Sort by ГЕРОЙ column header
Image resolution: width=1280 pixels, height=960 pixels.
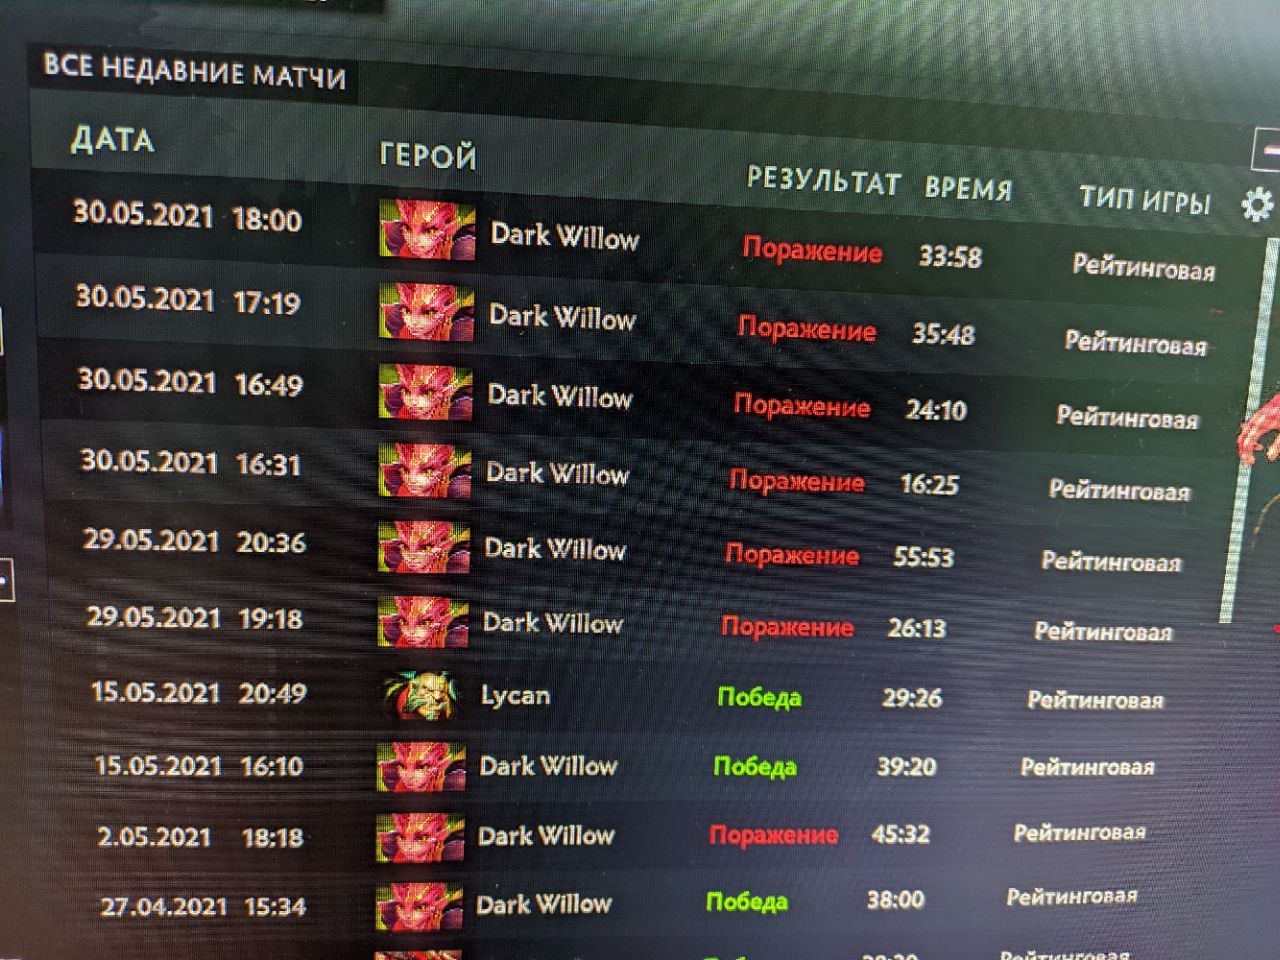point(428,155)
